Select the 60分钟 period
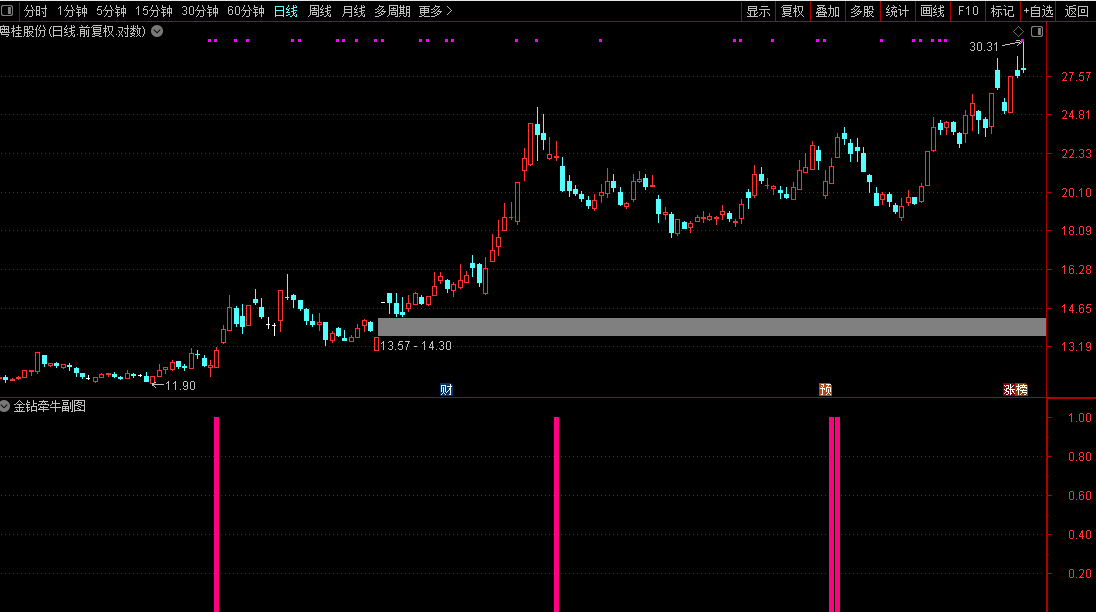The width and height of the screenshot is (1096, 612). tap(246, 11)
